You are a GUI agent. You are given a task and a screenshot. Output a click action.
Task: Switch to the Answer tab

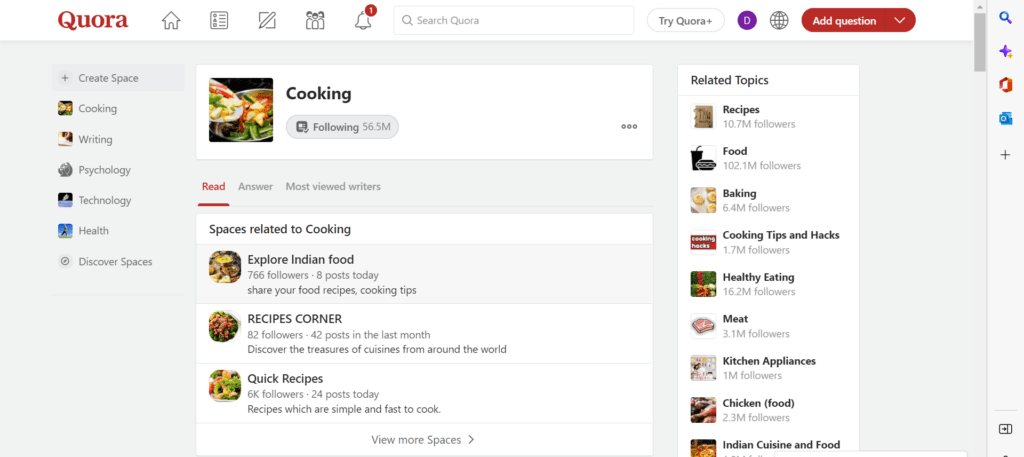pyautogui.click(x=255, y=186)
